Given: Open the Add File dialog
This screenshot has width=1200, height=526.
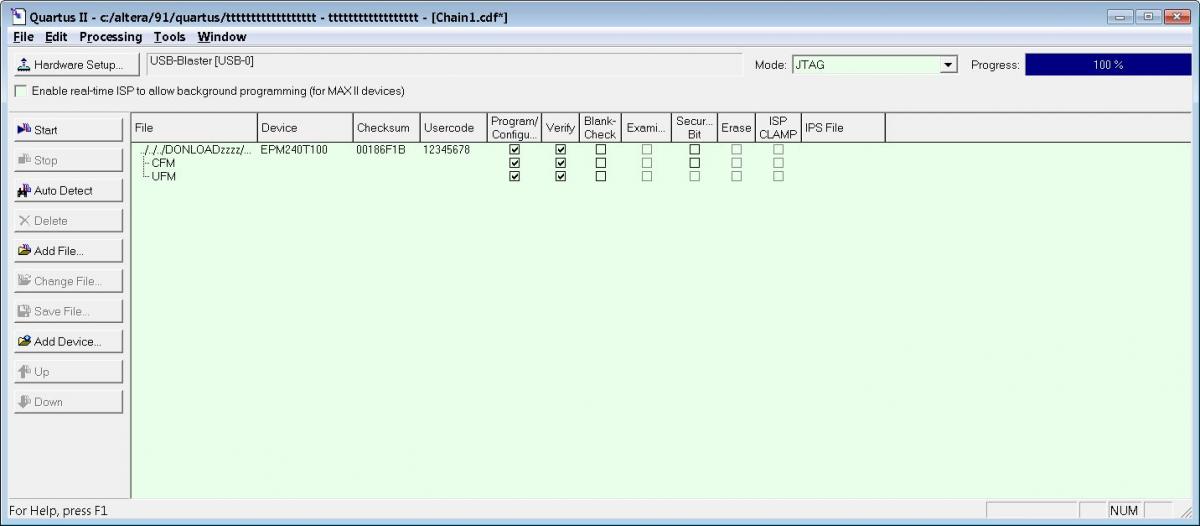Looking at the screenshot, I should (69, 251).
